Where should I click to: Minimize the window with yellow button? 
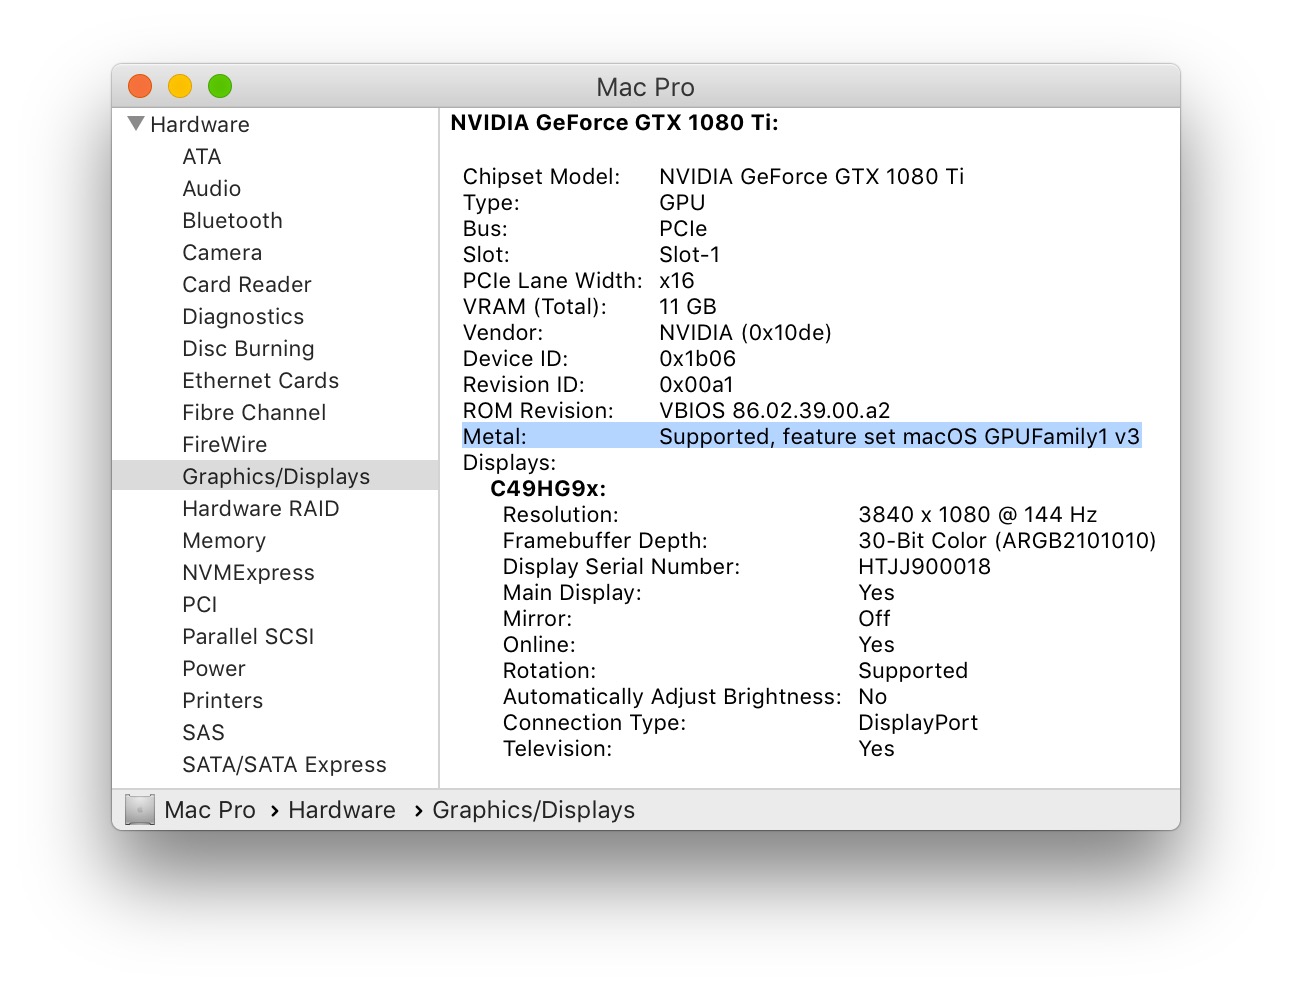pos(180,86)
